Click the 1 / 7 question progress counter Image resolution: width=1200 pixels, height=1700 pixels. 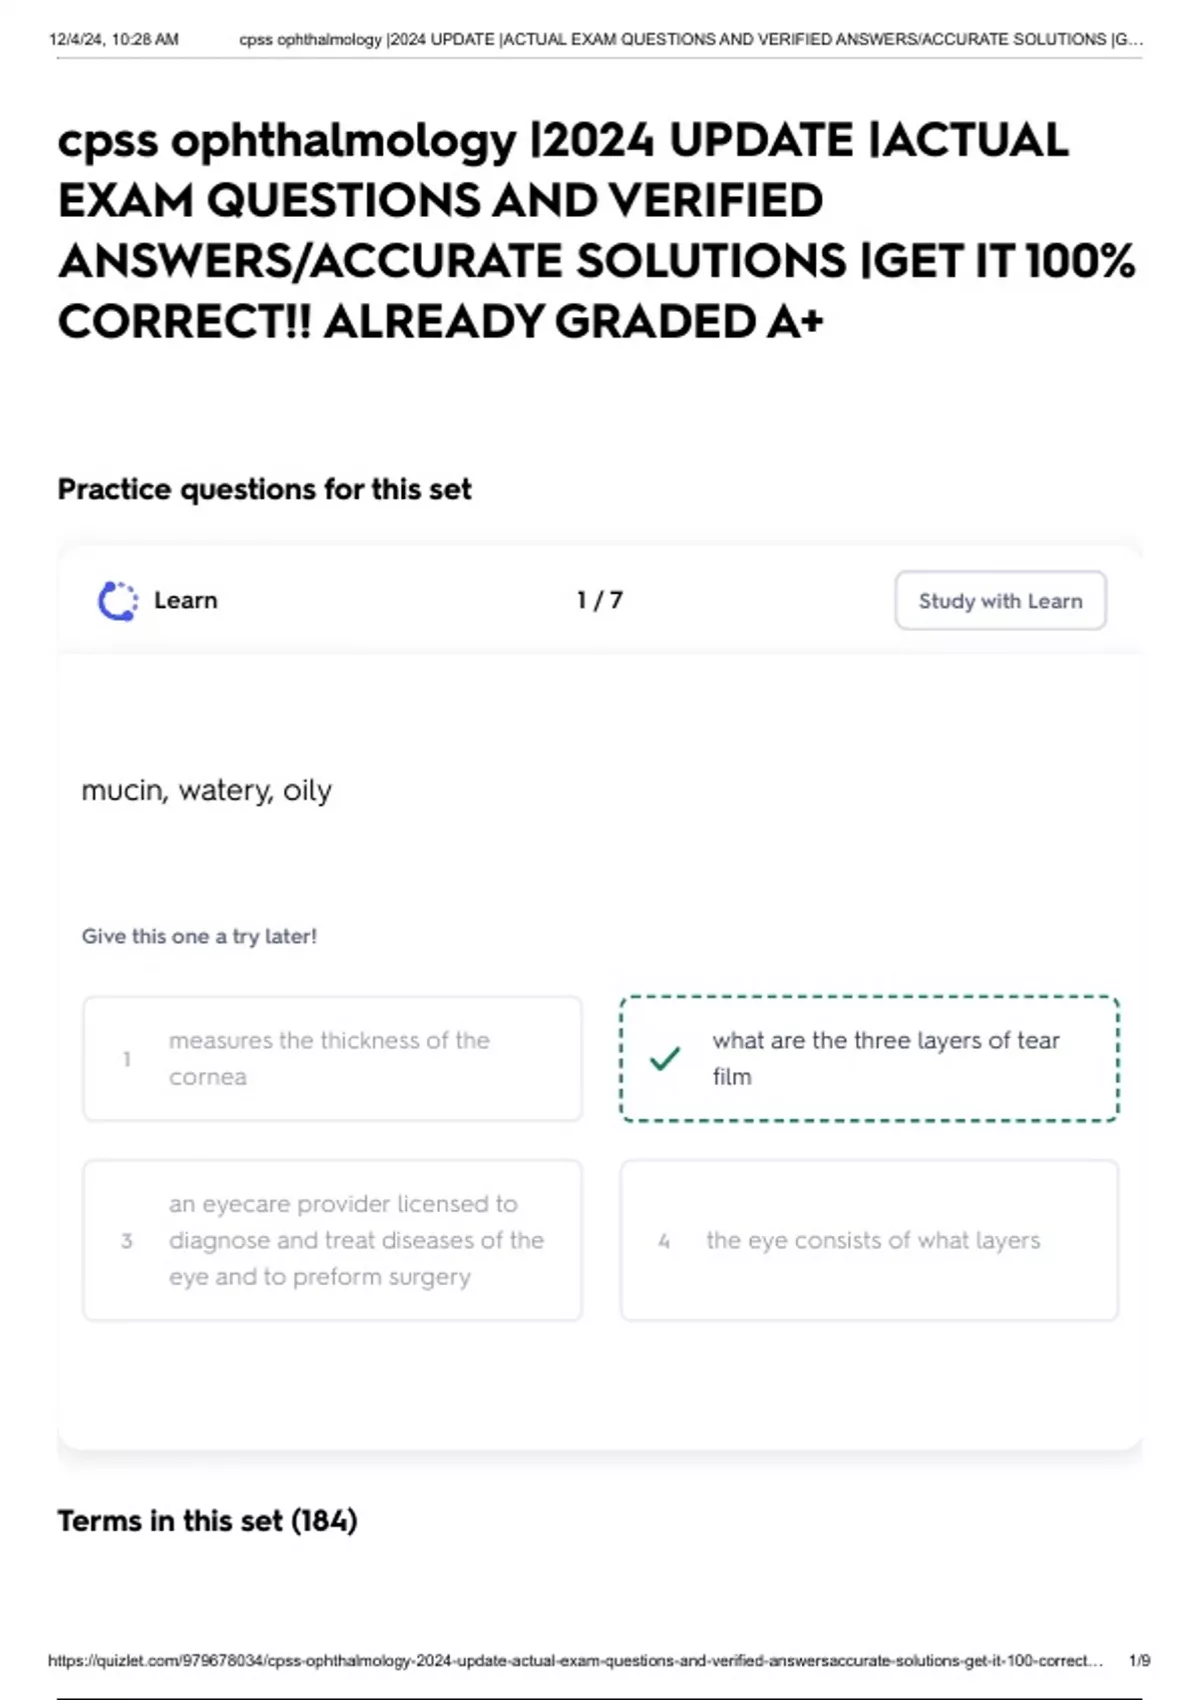click(x=599, y=601)
